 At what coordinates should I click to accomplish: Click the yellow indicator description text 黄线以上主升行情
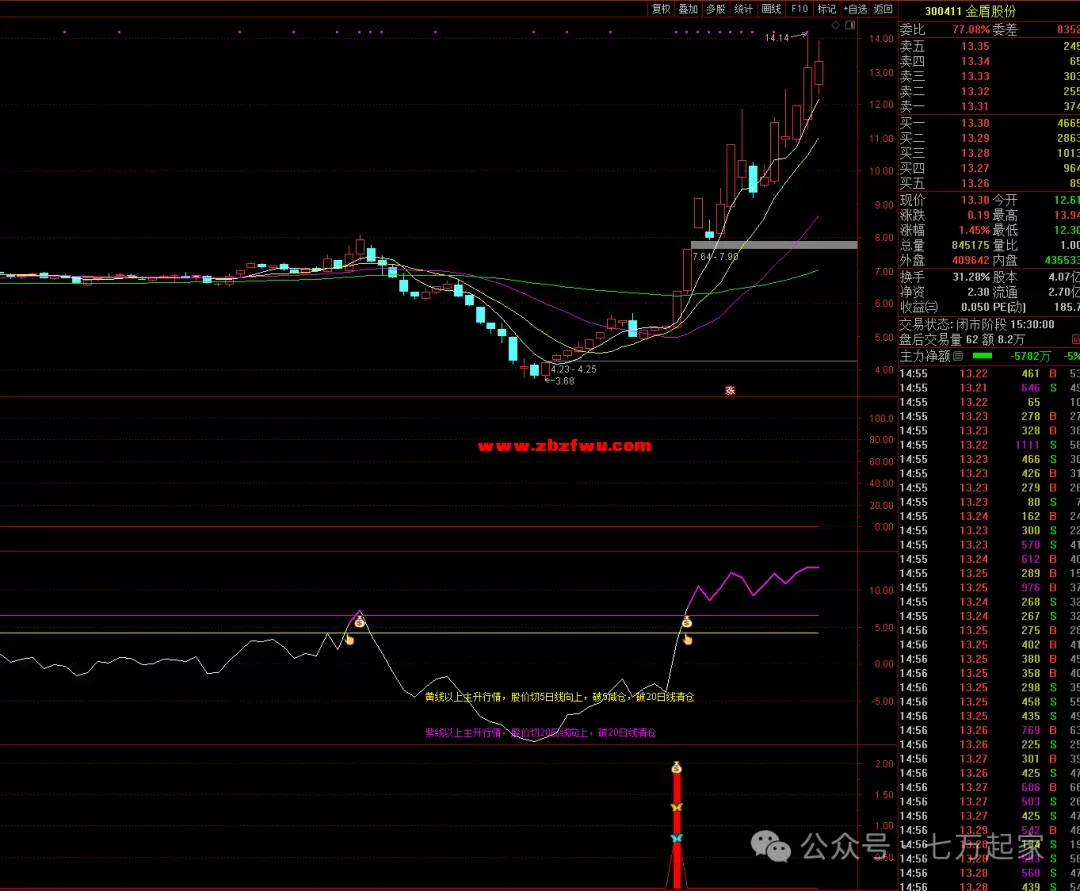[x=559, y=697]
